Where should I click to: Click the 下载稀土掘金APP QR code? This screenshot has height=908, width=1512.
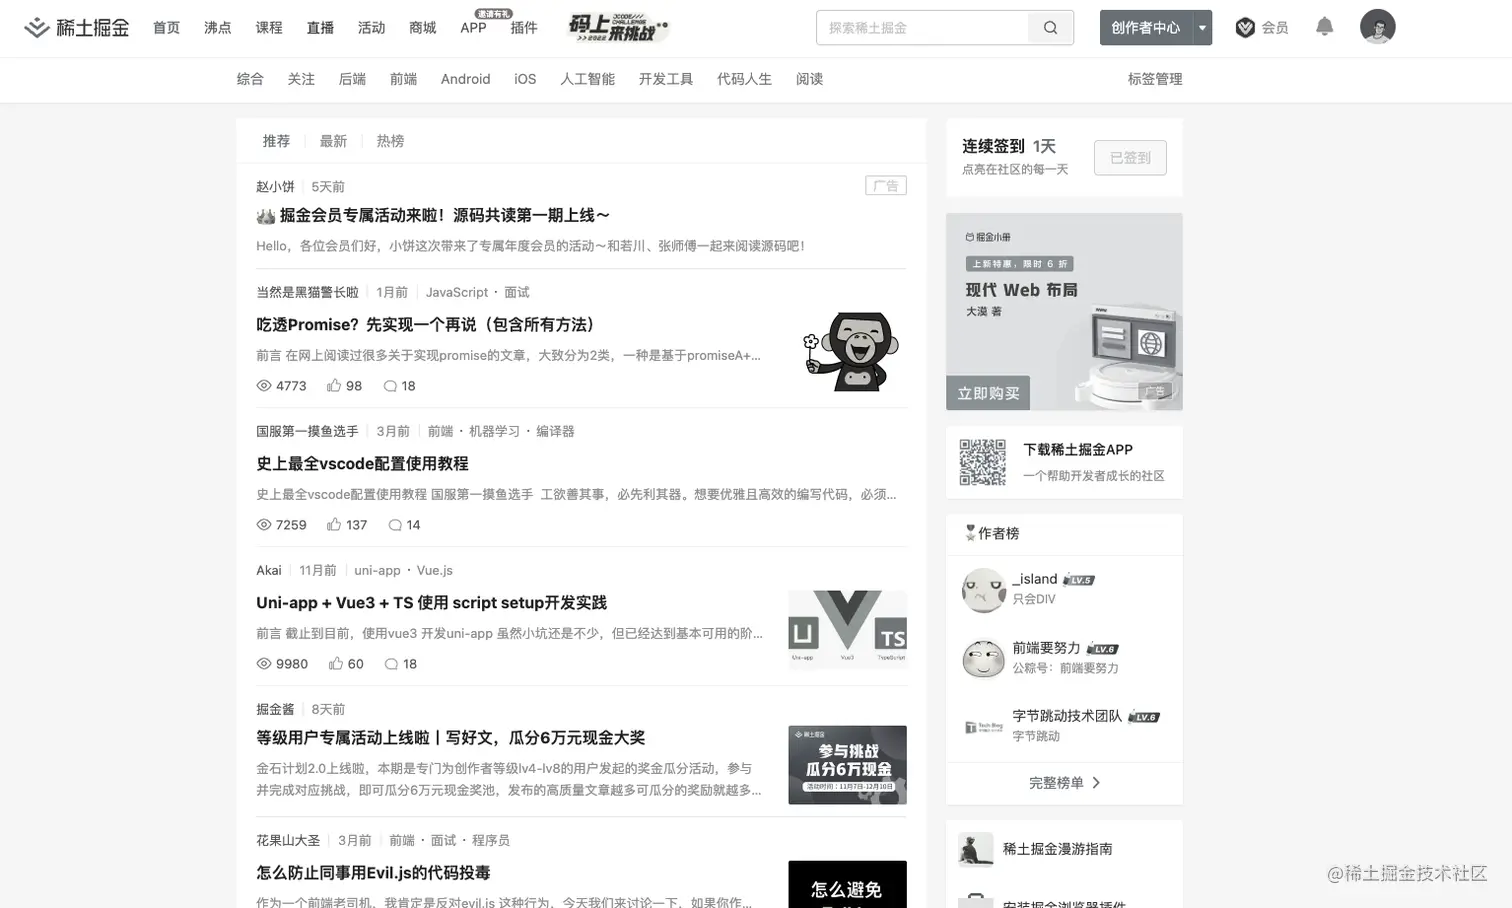click(x=982, y=462)
